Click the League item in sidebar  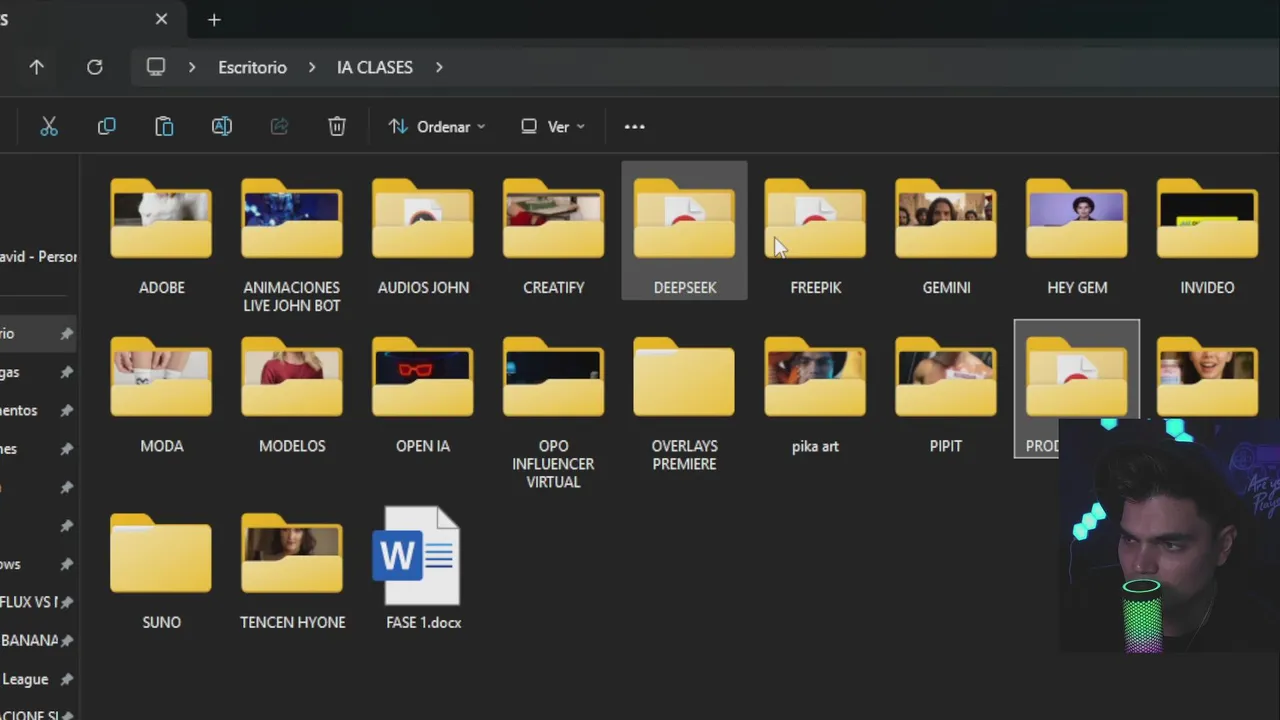point(25,679)
